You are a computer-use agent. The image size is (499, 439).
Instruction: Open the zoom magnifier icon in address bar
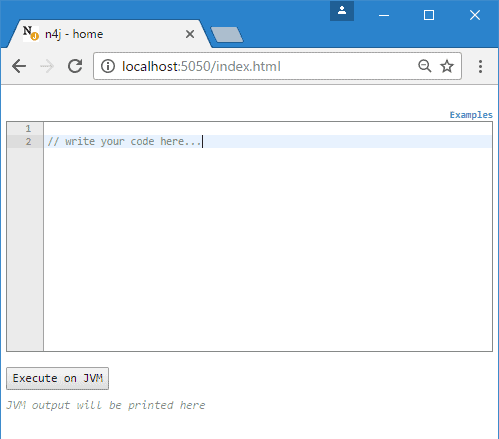coord(425,66)
